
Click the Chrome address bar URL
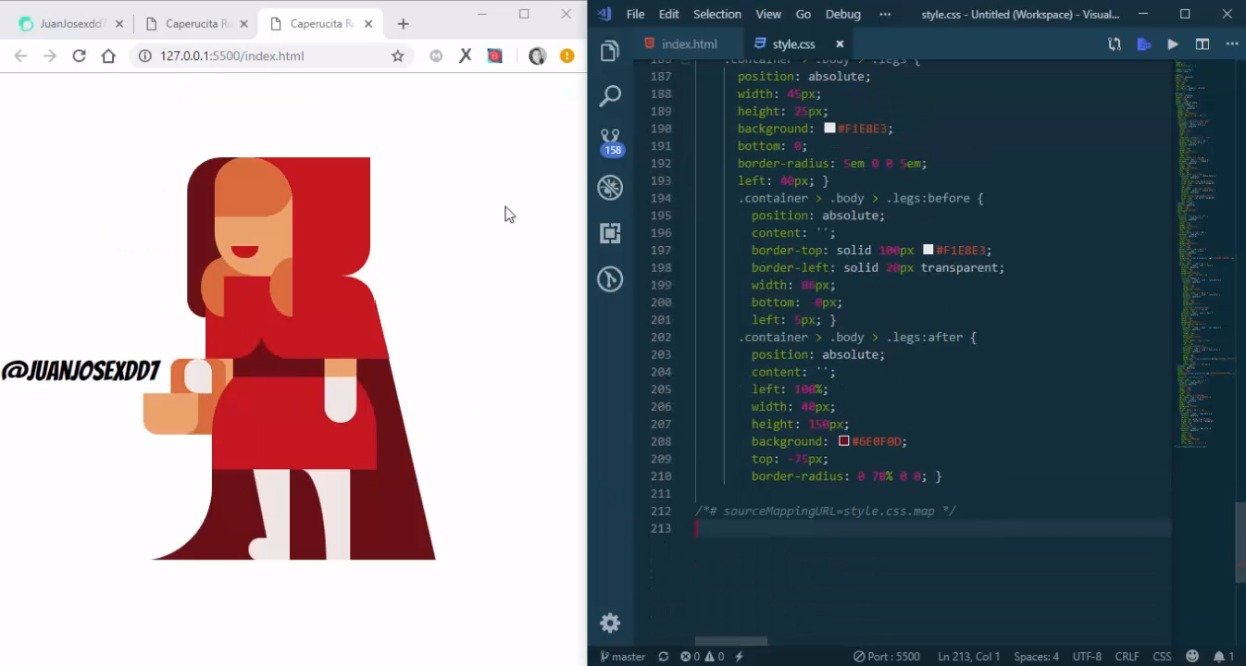click(x=232, y=56)
